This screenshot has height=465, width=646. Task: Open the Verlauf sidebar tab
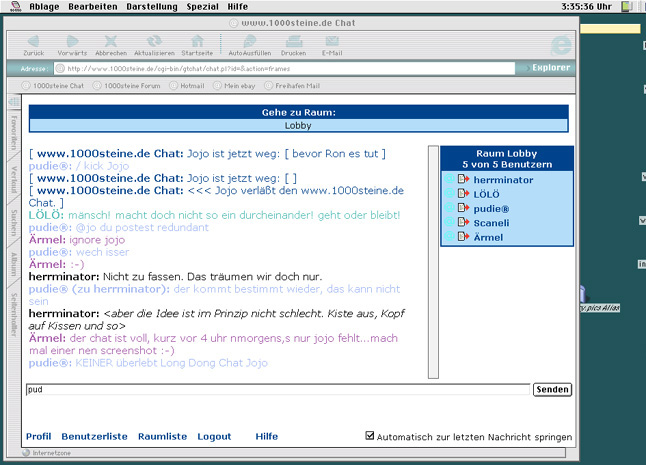[14, 180]
